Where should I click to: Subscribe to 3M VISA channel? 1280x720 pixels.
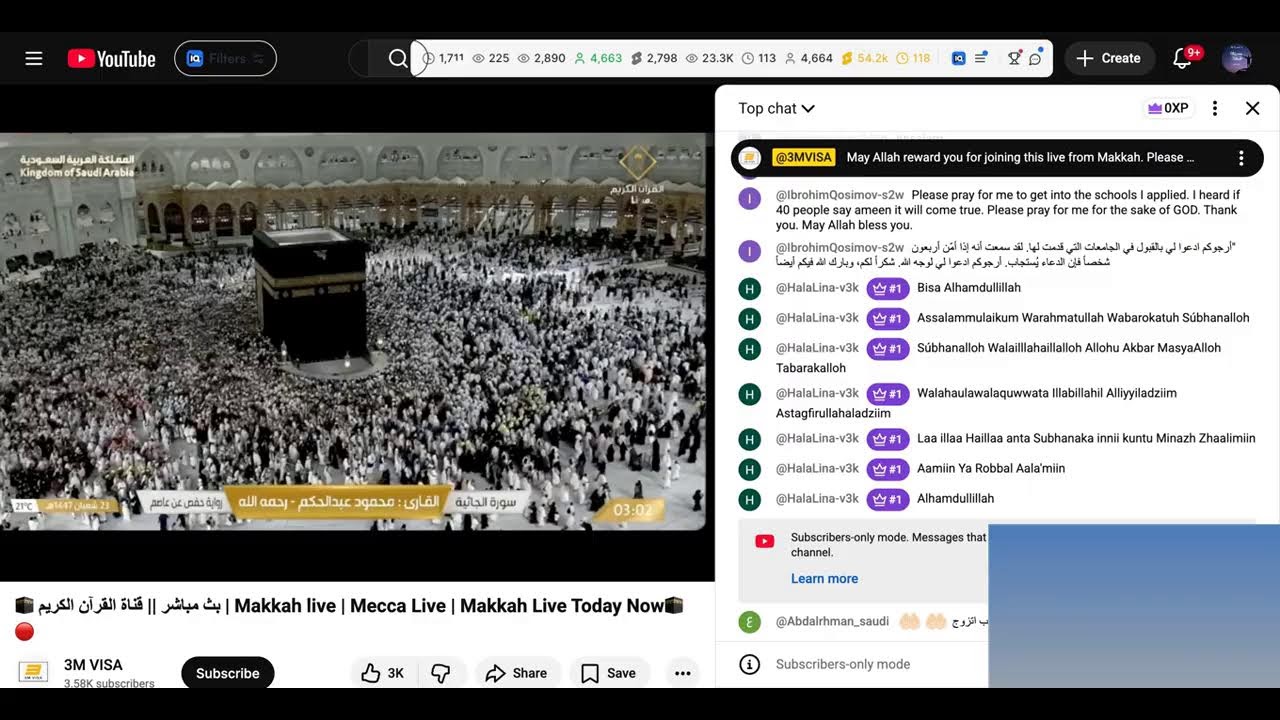227,673
